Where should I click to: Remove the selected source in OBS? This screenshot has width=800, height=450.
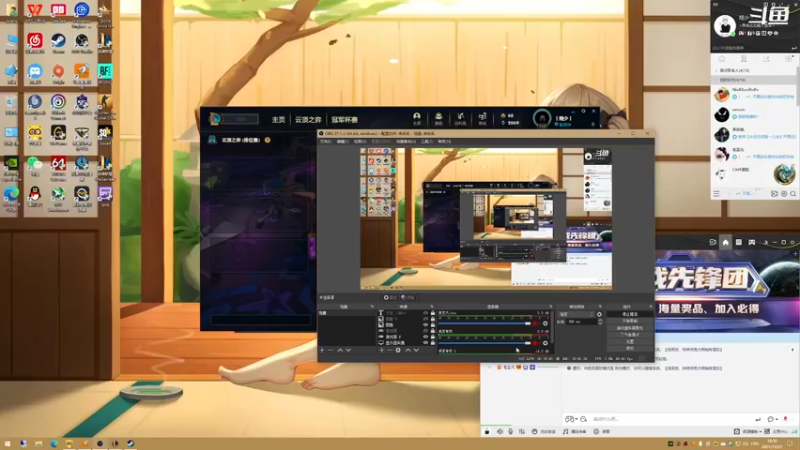390,350
